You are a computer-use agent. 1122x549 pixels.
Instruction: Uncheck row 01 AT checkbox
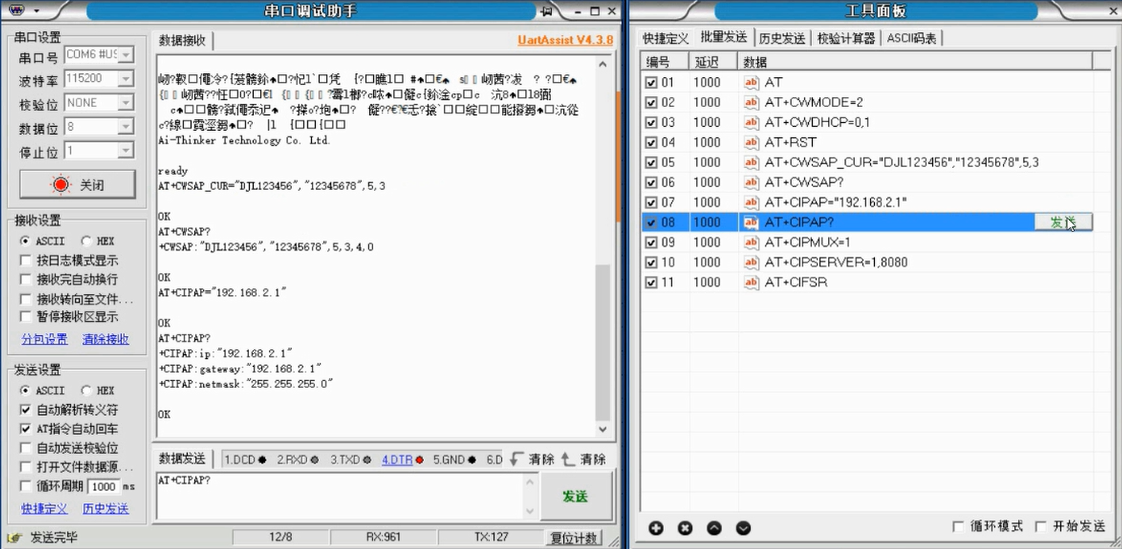[650, 83]
